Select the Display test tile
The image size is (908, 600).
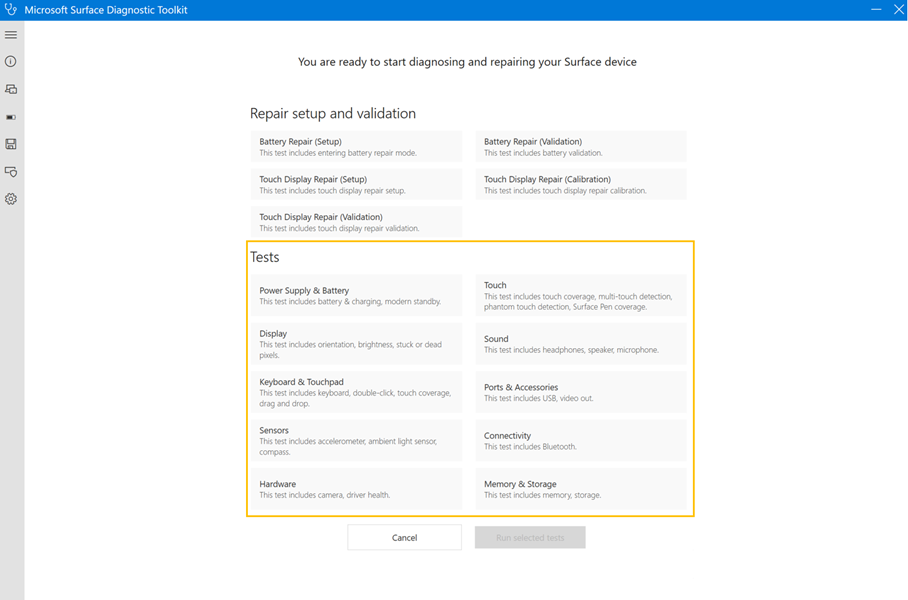[x=356, y=344]
